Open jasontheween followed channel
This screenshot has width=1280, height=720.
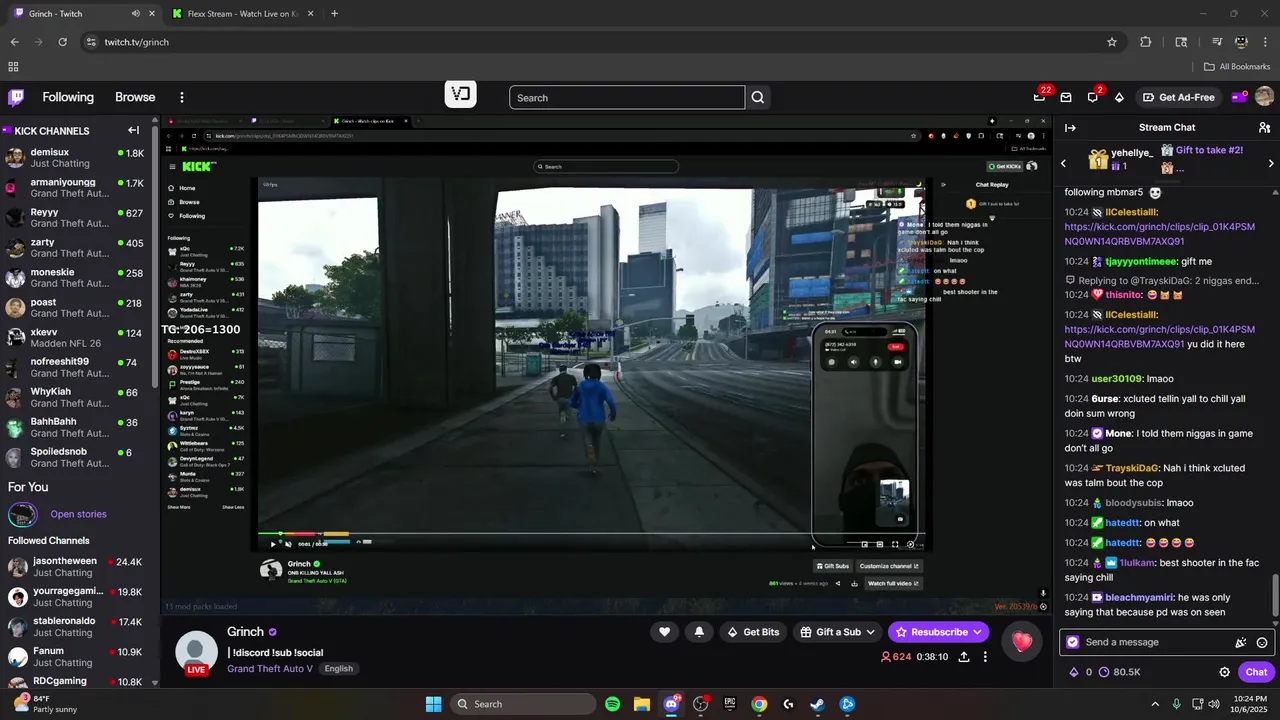75,567
